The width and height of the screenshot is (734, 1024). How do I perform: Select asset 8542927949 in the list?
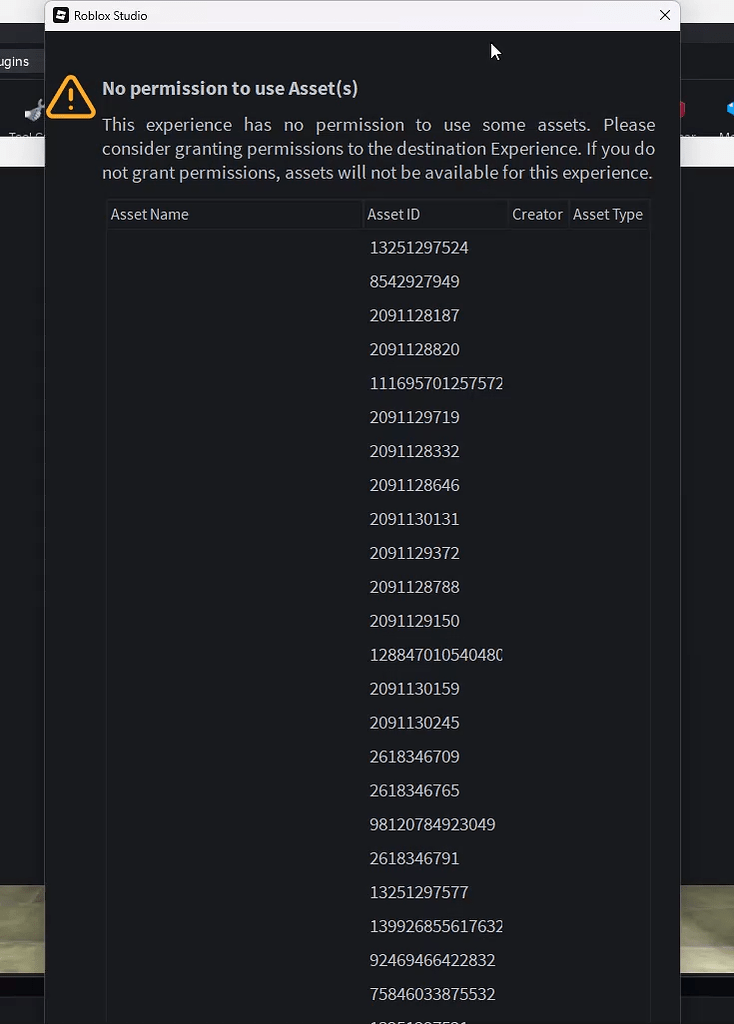[x=414, y=281]
